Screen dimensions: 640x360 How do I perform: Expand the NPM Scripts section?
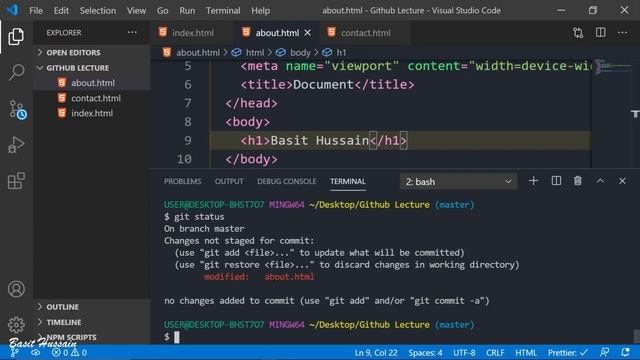(92, 337)
